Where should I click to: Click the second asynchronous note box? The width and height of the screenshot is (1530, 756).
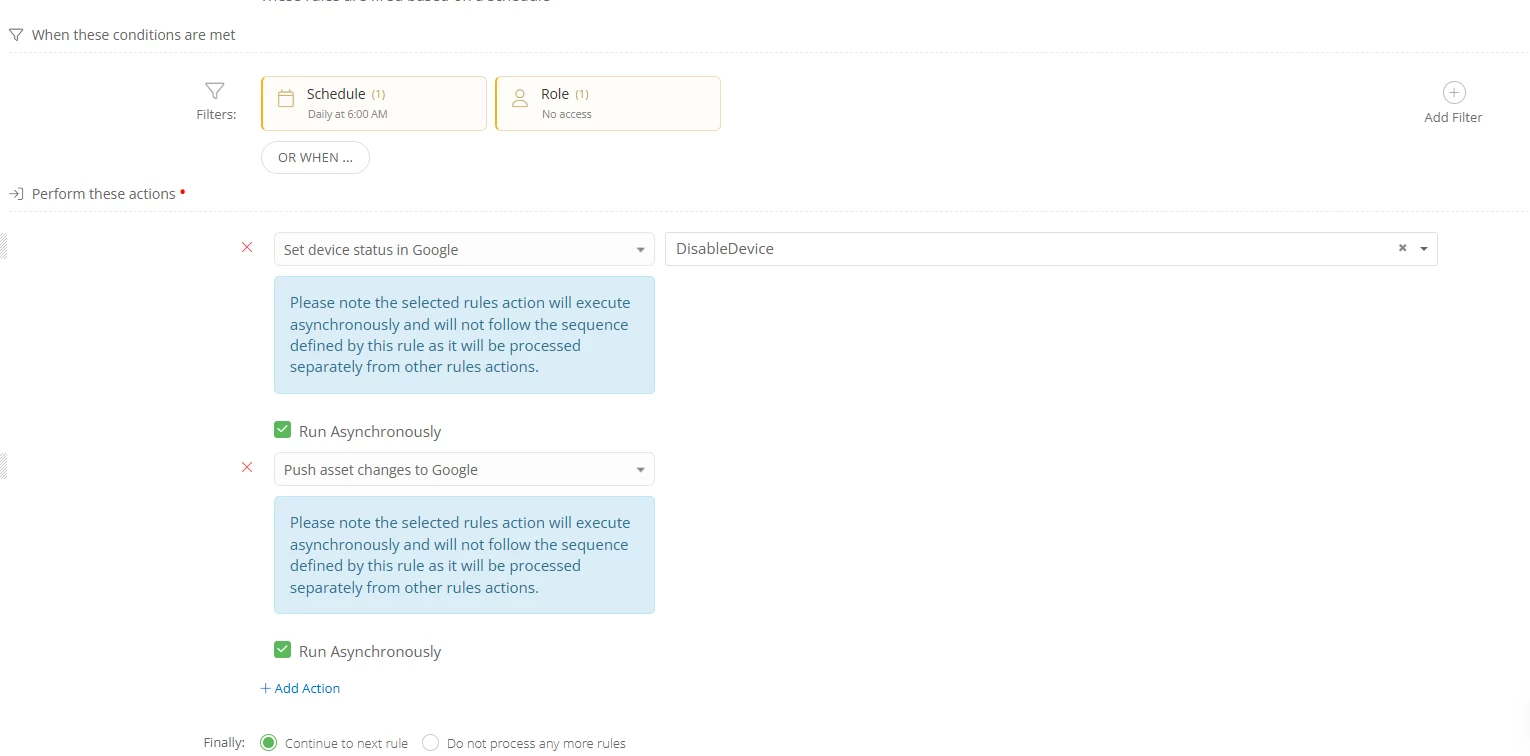(464, 555)
